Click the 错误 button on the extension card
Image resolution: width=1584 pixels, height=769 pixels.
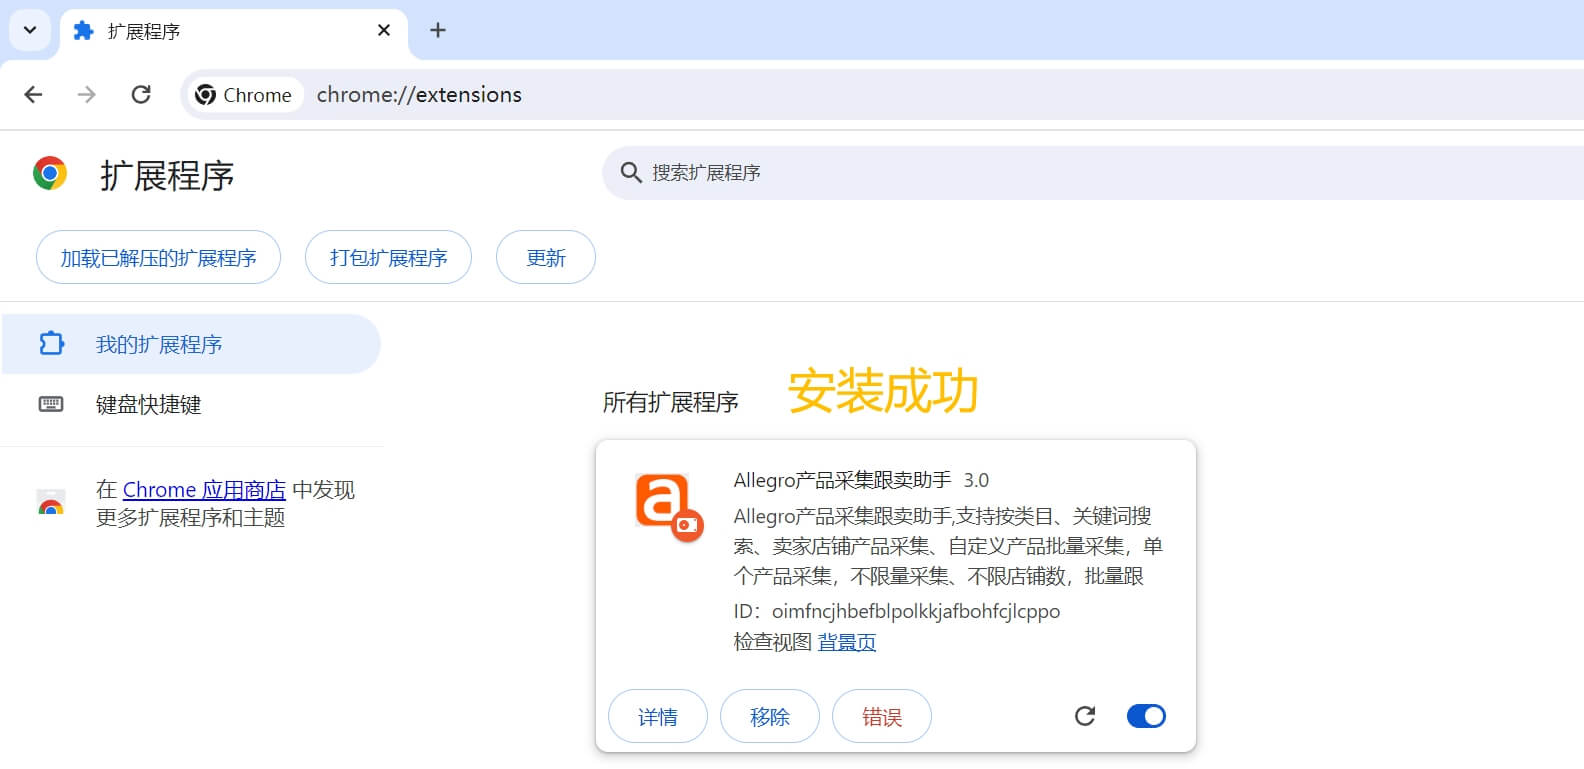882,716
